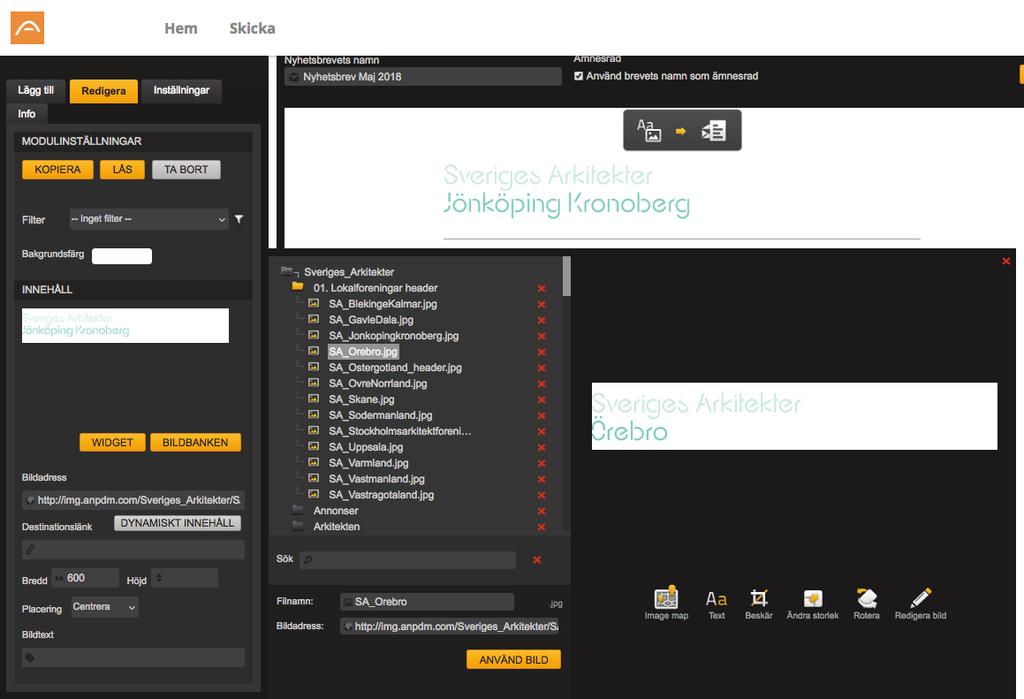Remove SA_Jonkopingkronoberg.jpg using its red X
1024x699 pixels.
pos(541,336)
